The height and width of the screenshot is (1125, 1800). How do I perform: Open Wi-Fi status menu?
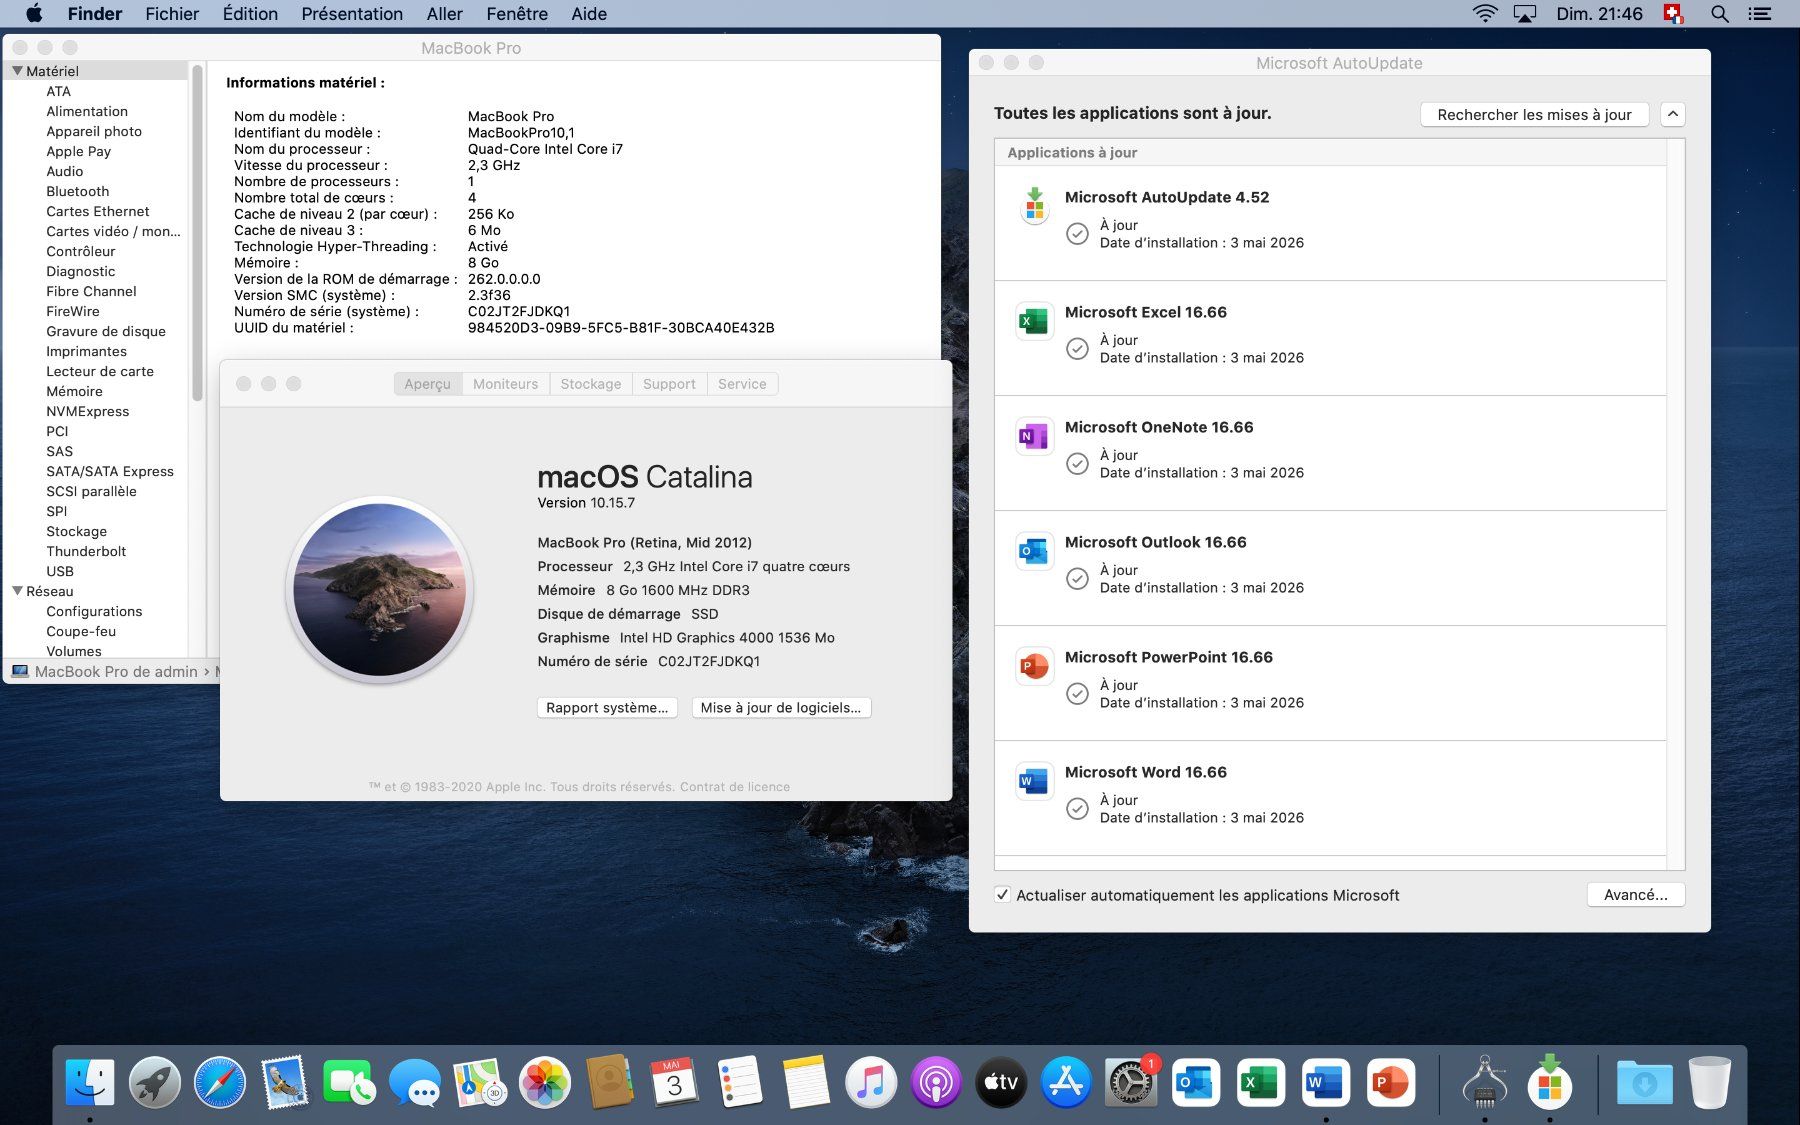[1485, 14]
